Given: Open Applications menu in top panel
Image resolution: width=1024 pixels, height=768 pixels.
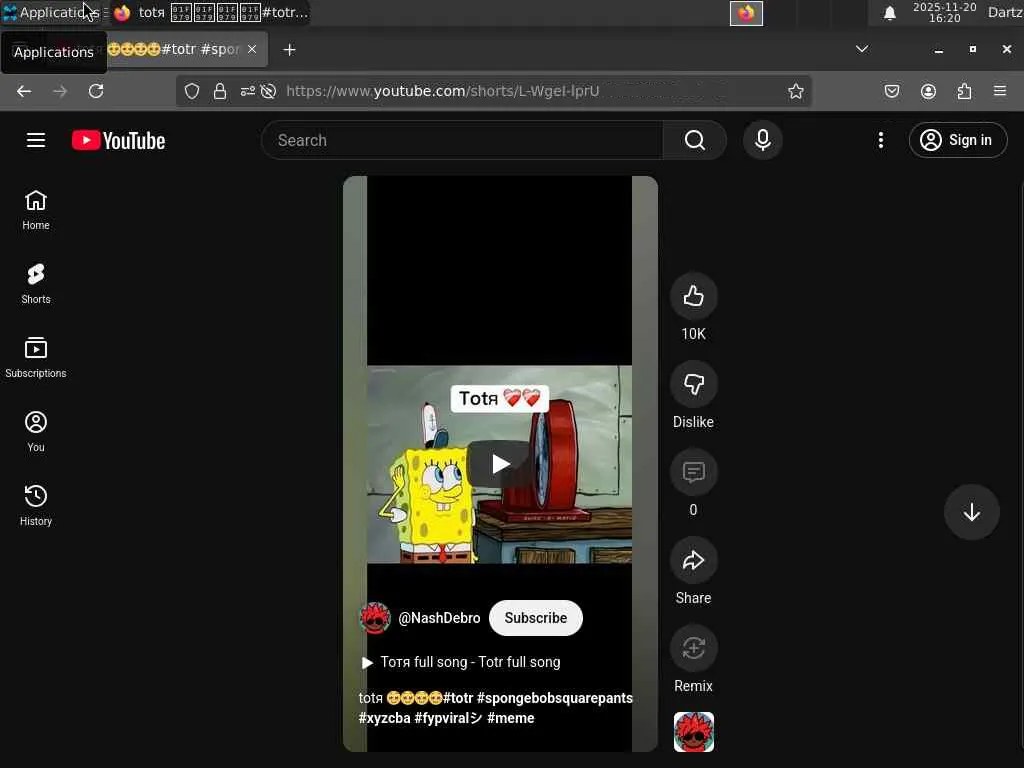Looking at the screenshot, I should coord(51,12).
